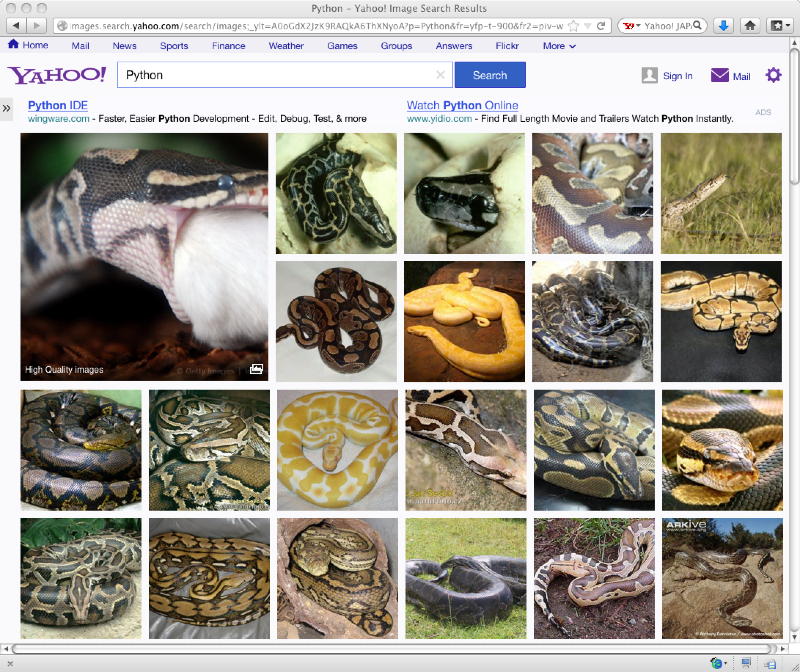Open the ball python on black background thumbnail
The width and height of the screenshot is (800, 672).
(721, 321)
